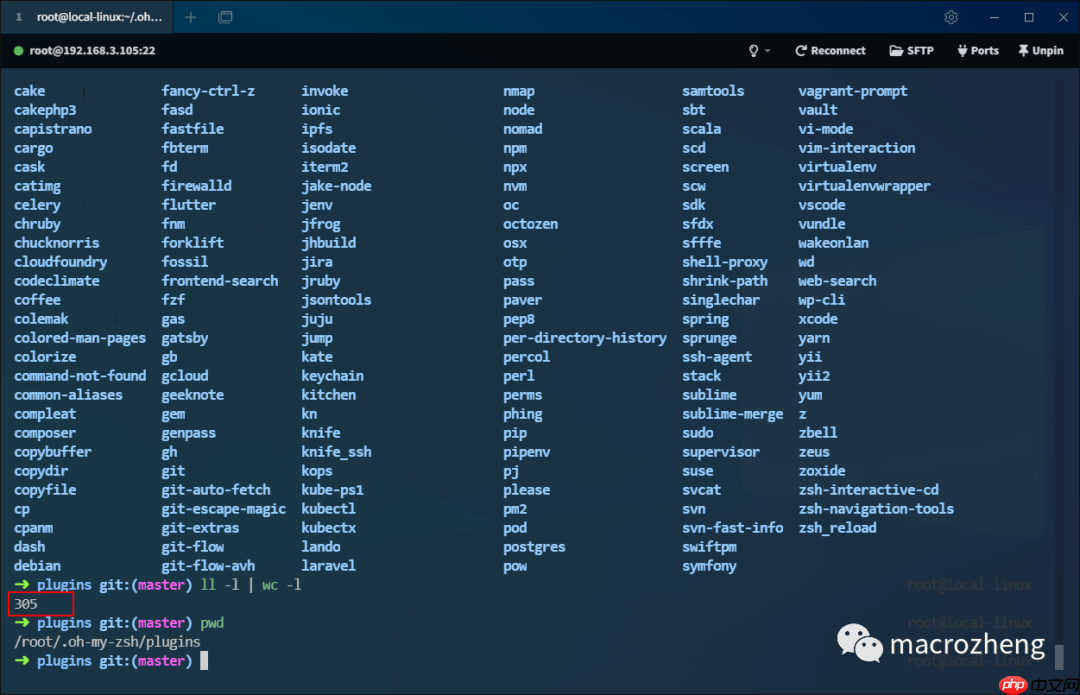Click the 'll -l | wc -l' command text
Screen dimensions: 1080x695
251,585
